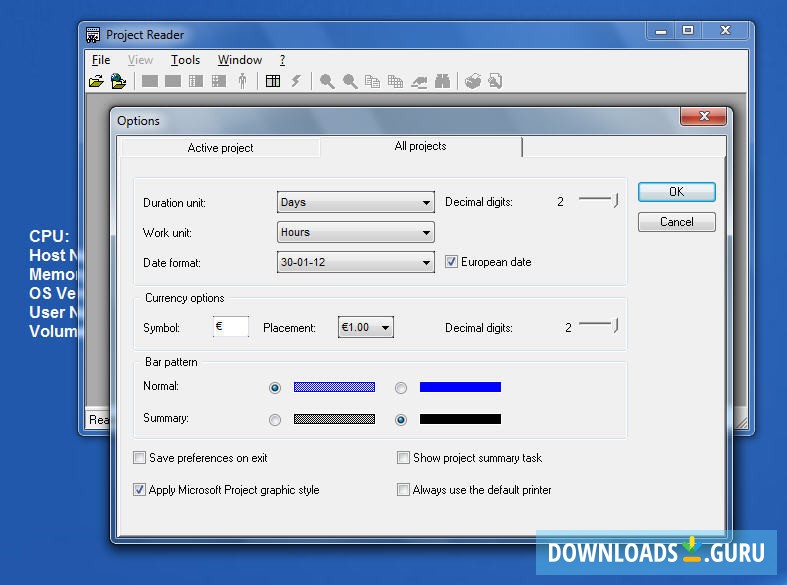The image size is (787, 585).
Task: Click the open file folder icon
Action: (96, 81)
